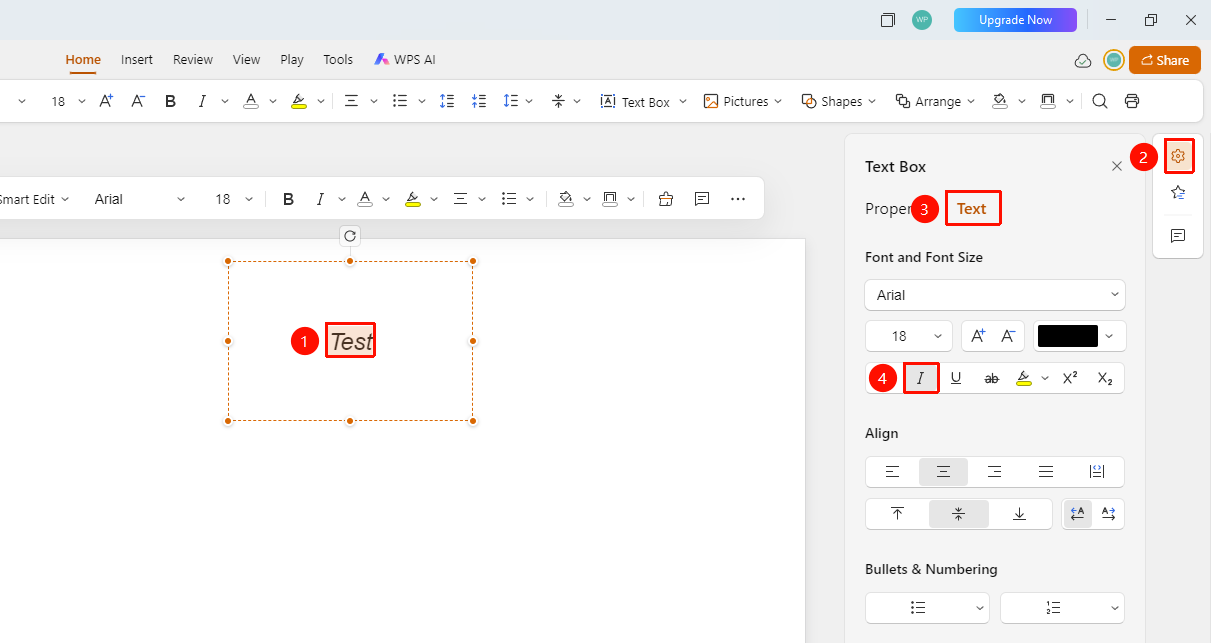Open the bullets dropdown under Bullets & Numbering
1211x643 pixels.
coord(927,608)
